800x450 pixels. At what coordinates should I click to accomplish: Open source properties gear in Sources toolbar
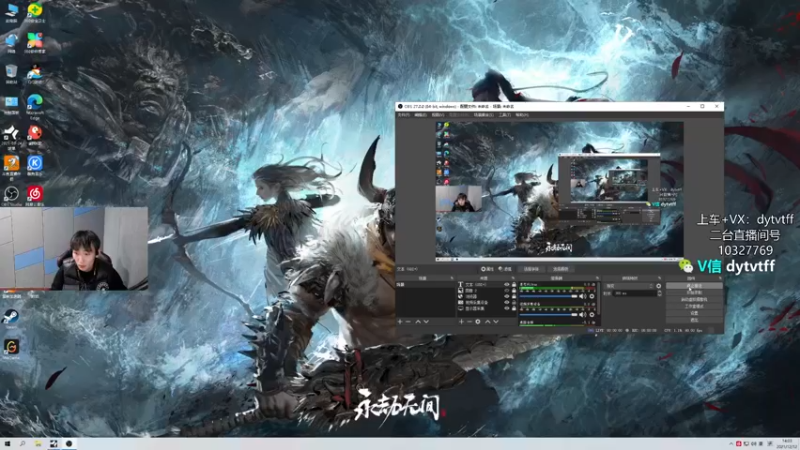pyautogui.click(x=478, y=322)
